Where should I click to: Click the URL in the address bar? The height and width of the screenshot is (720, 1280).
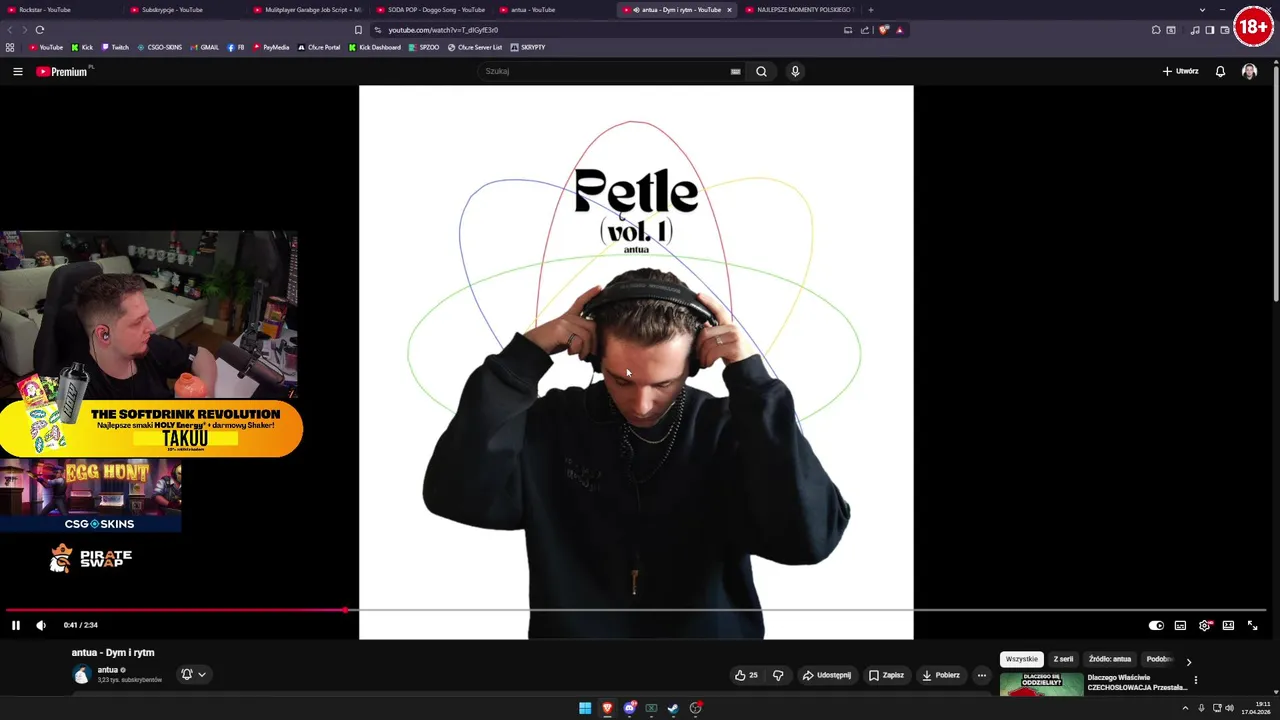[x=443, y=30]
